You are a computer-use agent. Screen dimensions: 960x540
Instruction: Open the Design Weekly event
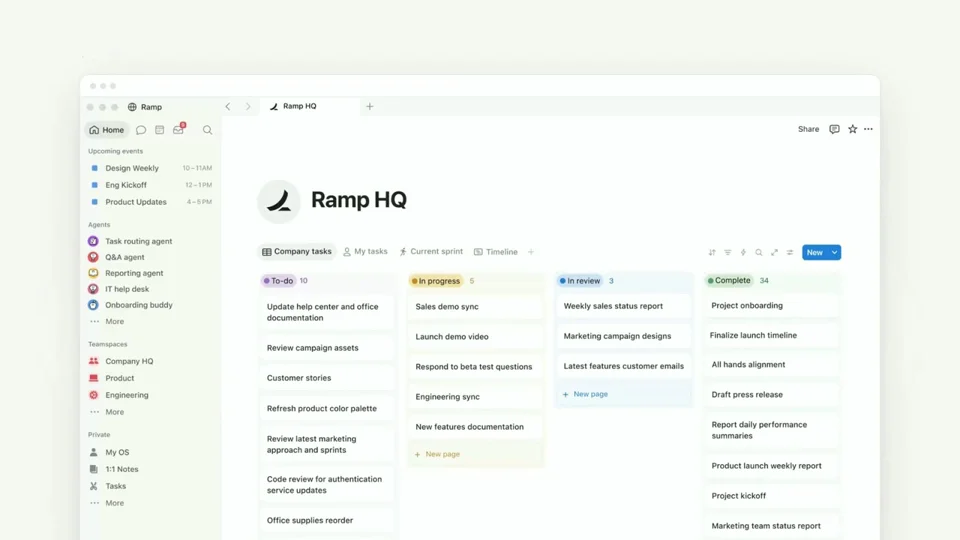pos(150,168)
